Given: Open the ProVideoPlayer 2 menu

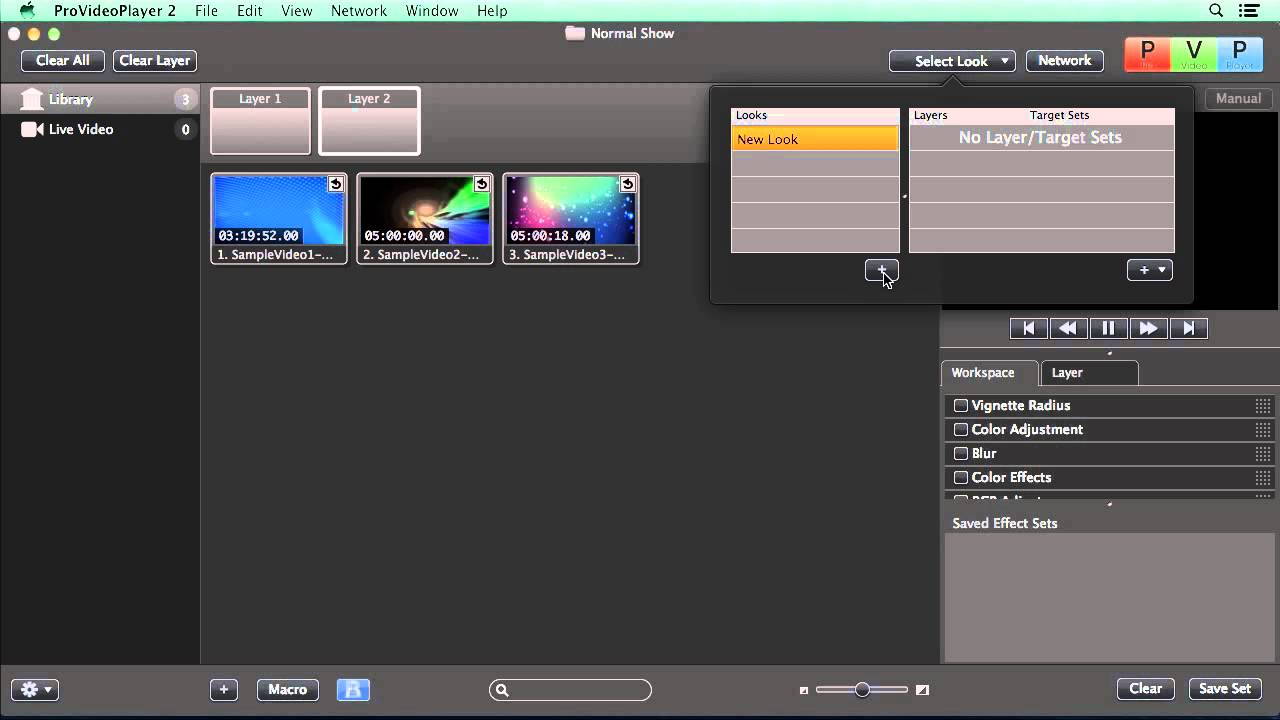Looking at the screenshot, I should (x=115, y=10).
